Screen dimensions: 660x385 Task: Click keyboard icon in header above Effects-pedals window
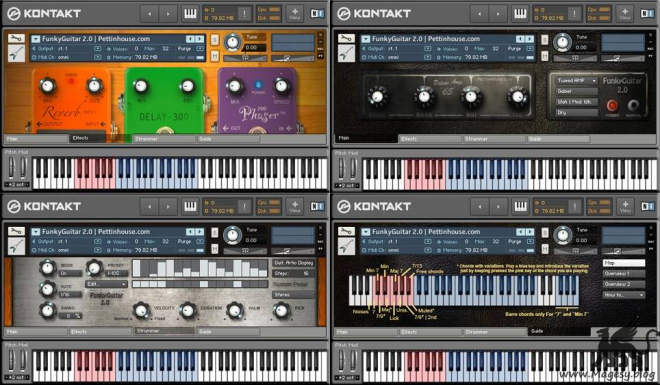pyautogui.click(x=190, y=14)
